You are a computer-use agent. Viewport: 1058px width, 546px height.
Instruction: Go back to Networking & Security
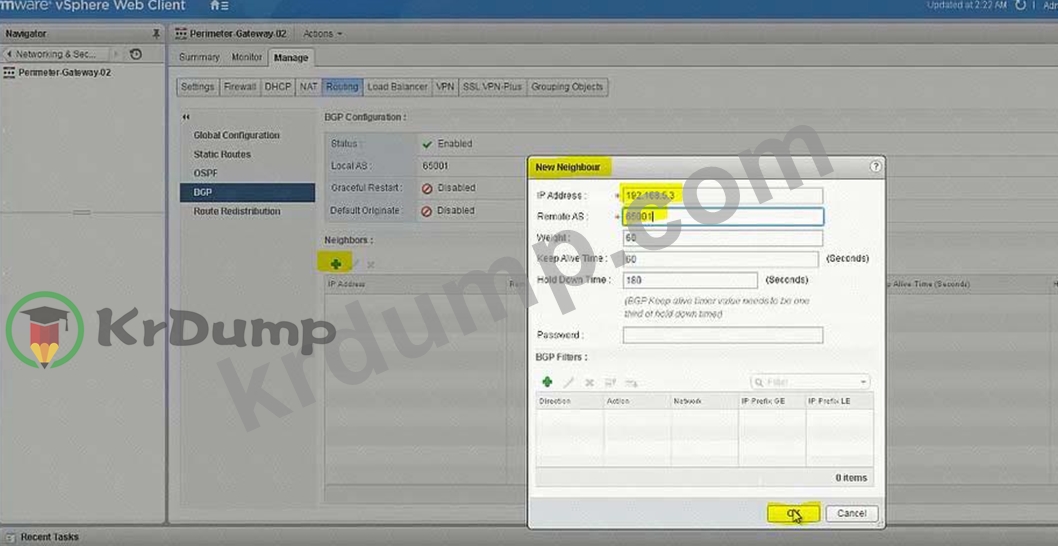[56, 54]
